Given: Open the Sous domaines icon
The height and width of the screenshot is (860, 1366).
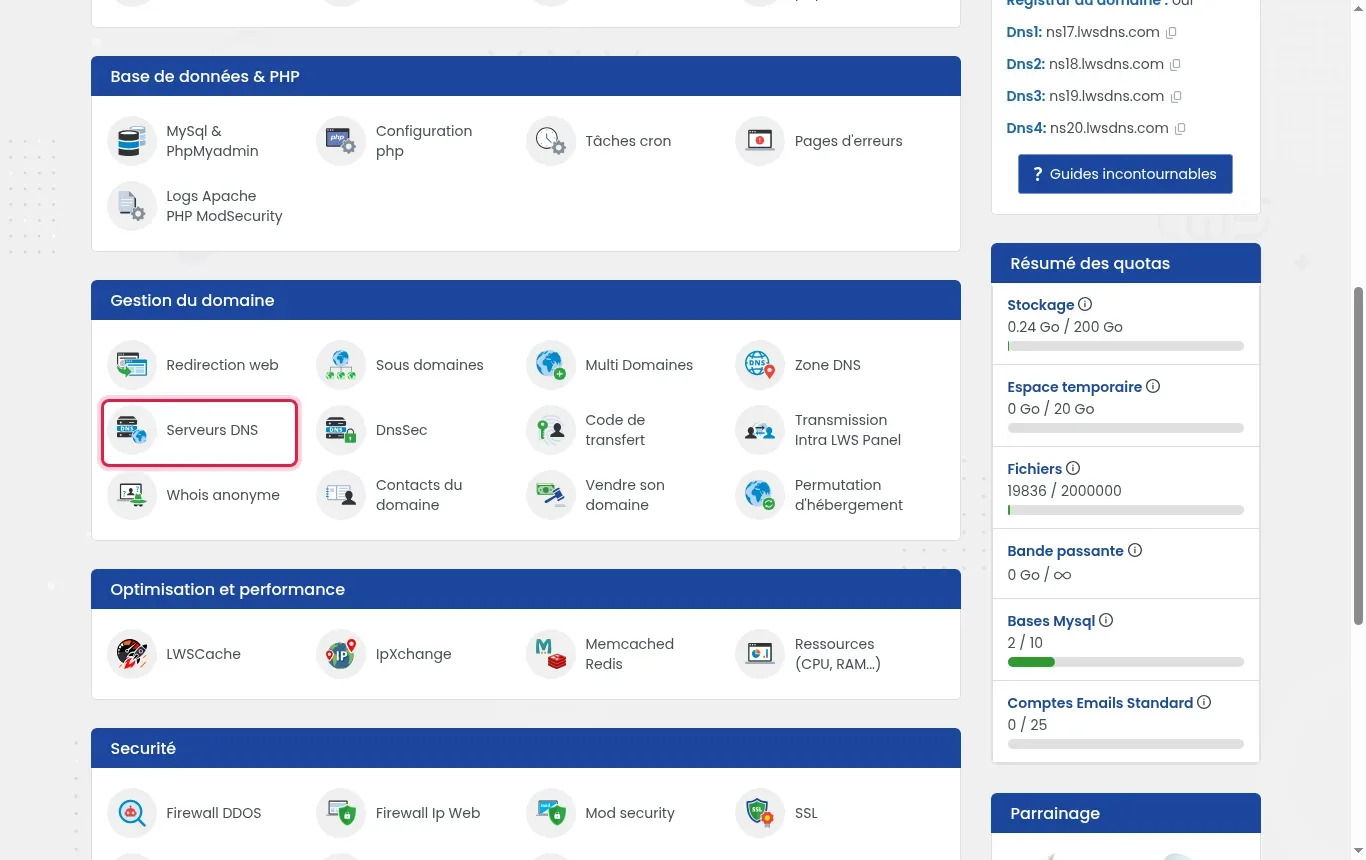Looking at the screenshot, I should [x=341, y=365].
